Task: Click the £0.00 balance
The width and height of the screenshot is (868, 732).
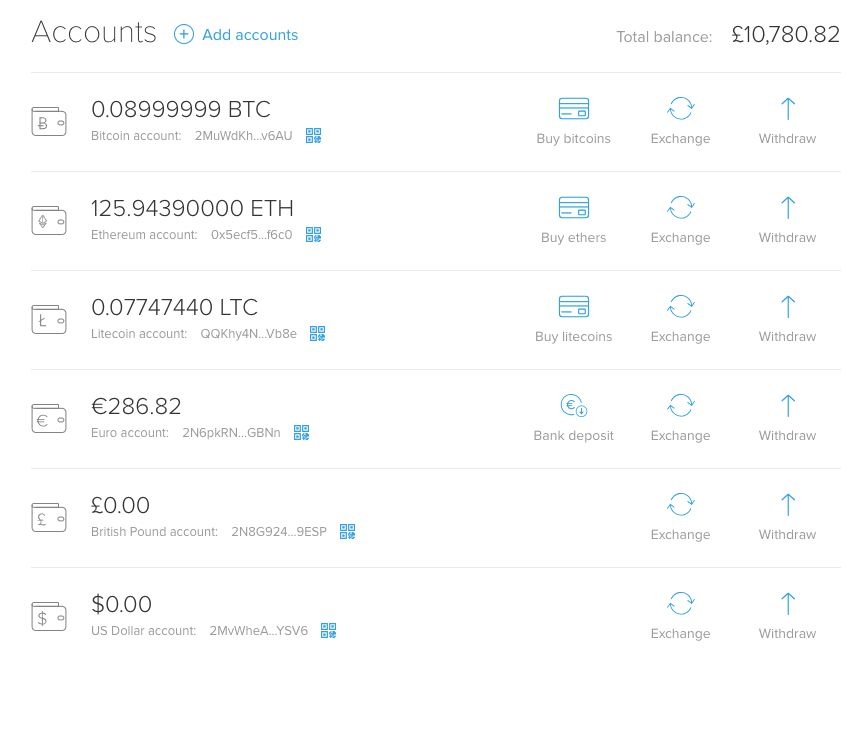Action: point(121,506)
